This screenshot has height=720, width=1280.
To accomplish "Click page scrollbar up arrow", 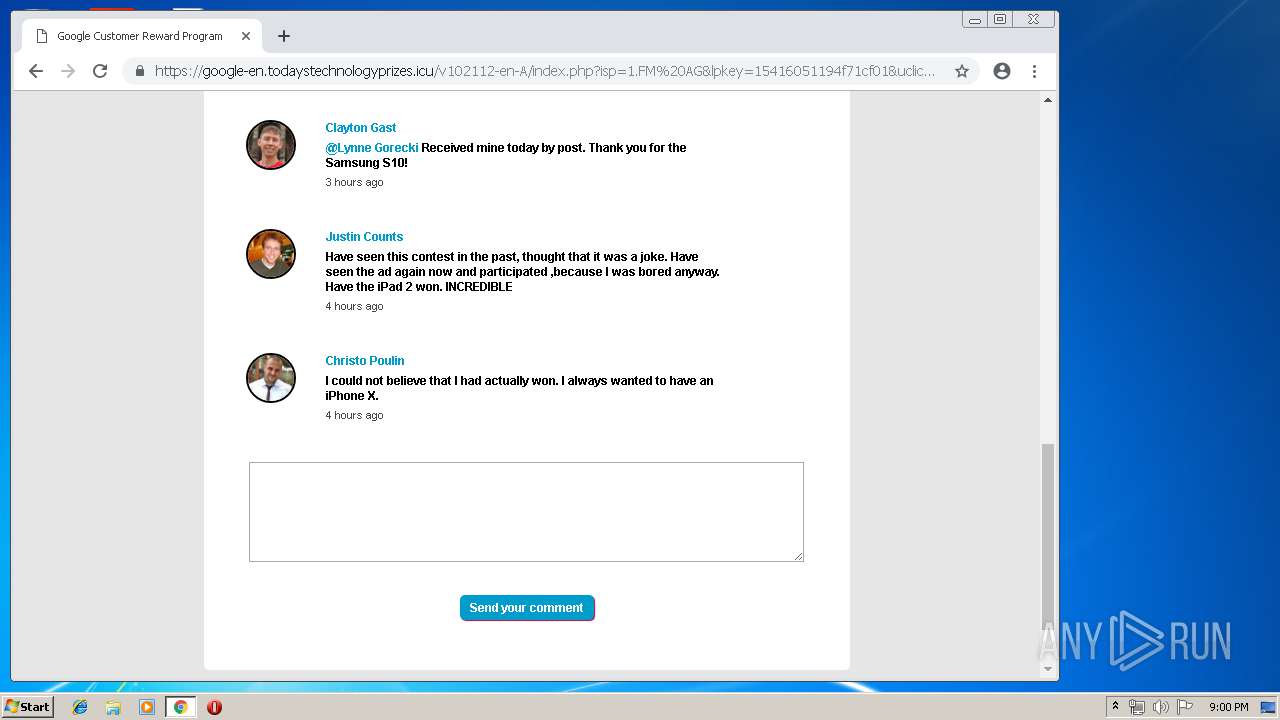I will [1048, 100].
